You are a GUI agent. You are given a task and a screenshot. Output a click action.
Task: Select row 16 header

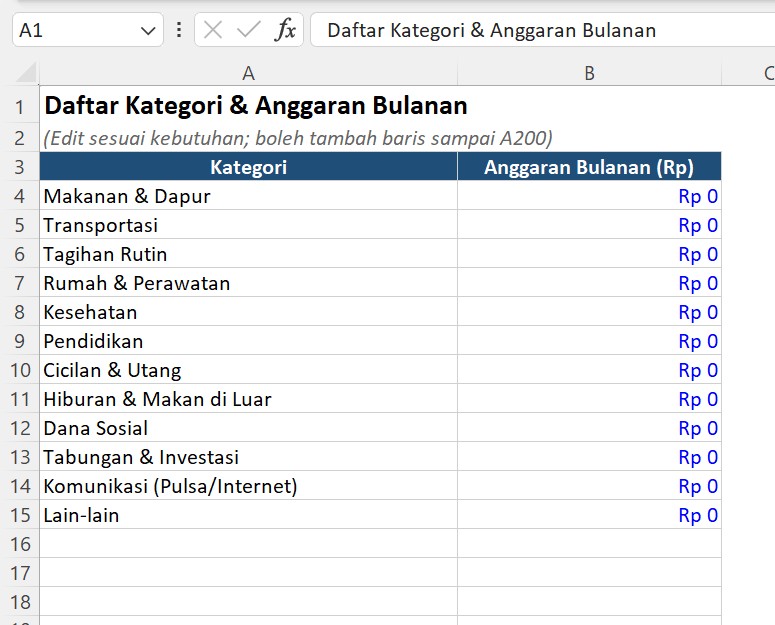[x=19, y=544]
